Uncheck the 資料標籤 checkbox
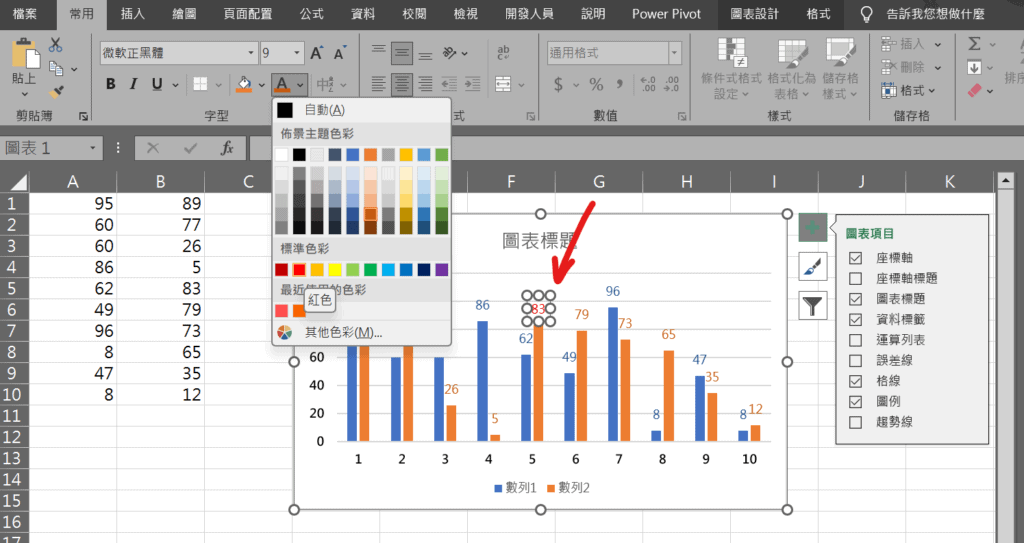The height and width of the screenshot is (543, 1024). [x=855, y=319]
